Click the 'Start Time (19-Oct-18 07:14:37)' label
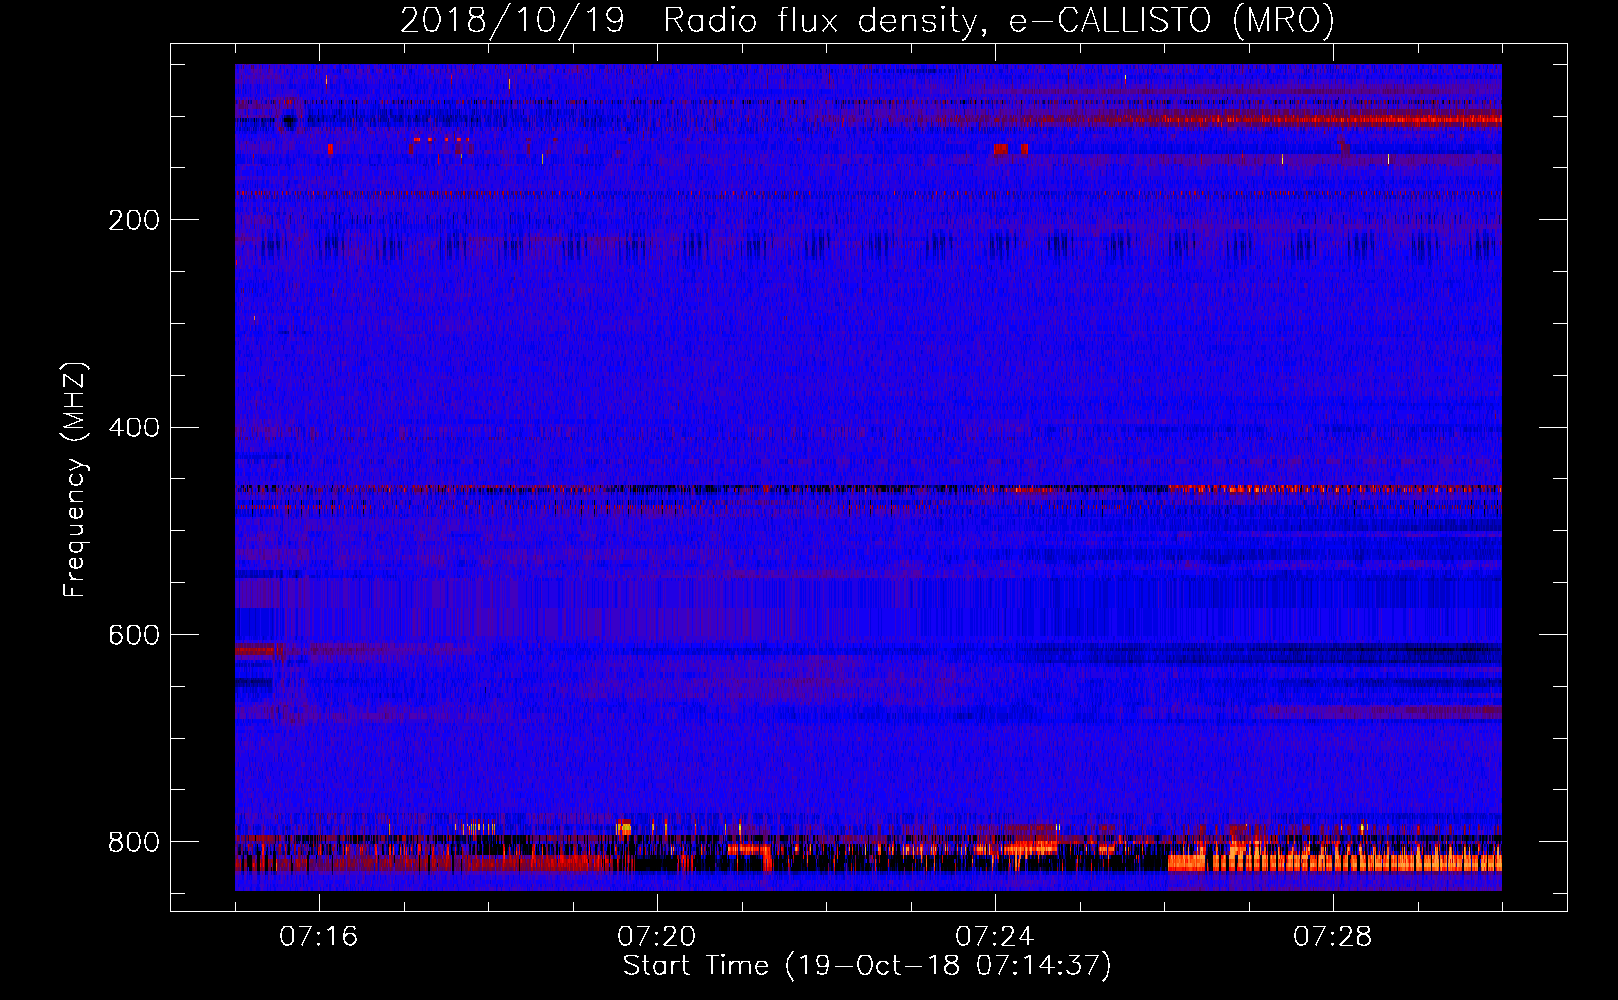 [867, 966]
